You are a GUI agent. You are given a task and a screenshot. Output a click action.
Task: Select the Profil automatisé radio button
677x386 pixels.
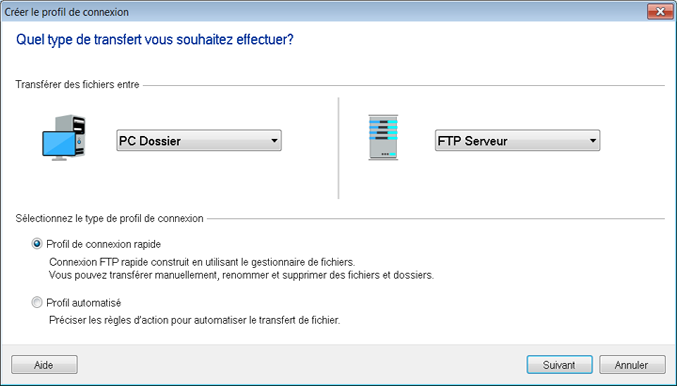37,303
